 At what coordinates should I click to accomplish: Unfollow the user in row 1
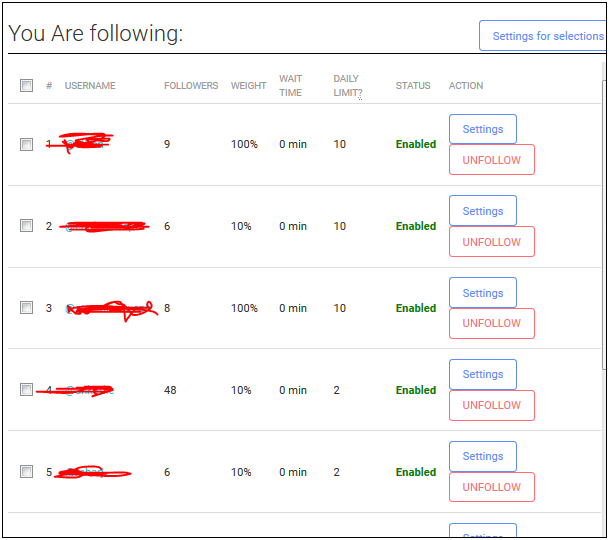coord(492,160)
